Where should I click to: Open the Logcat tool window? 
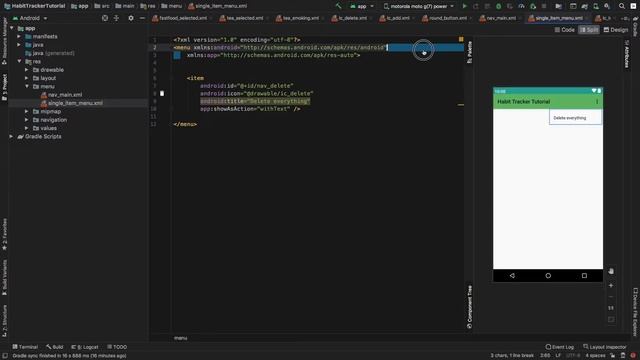click(x=85, y=347)
